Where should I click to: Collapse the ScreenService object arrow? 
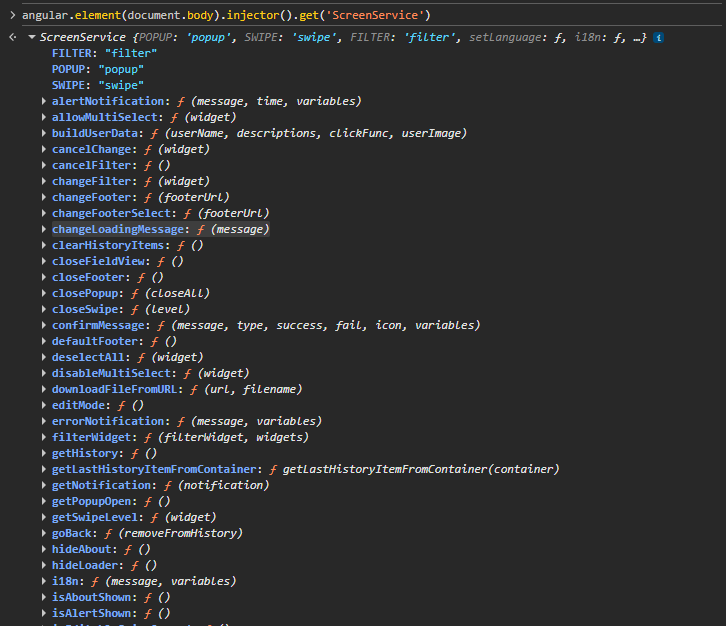(x=11, y=37)
